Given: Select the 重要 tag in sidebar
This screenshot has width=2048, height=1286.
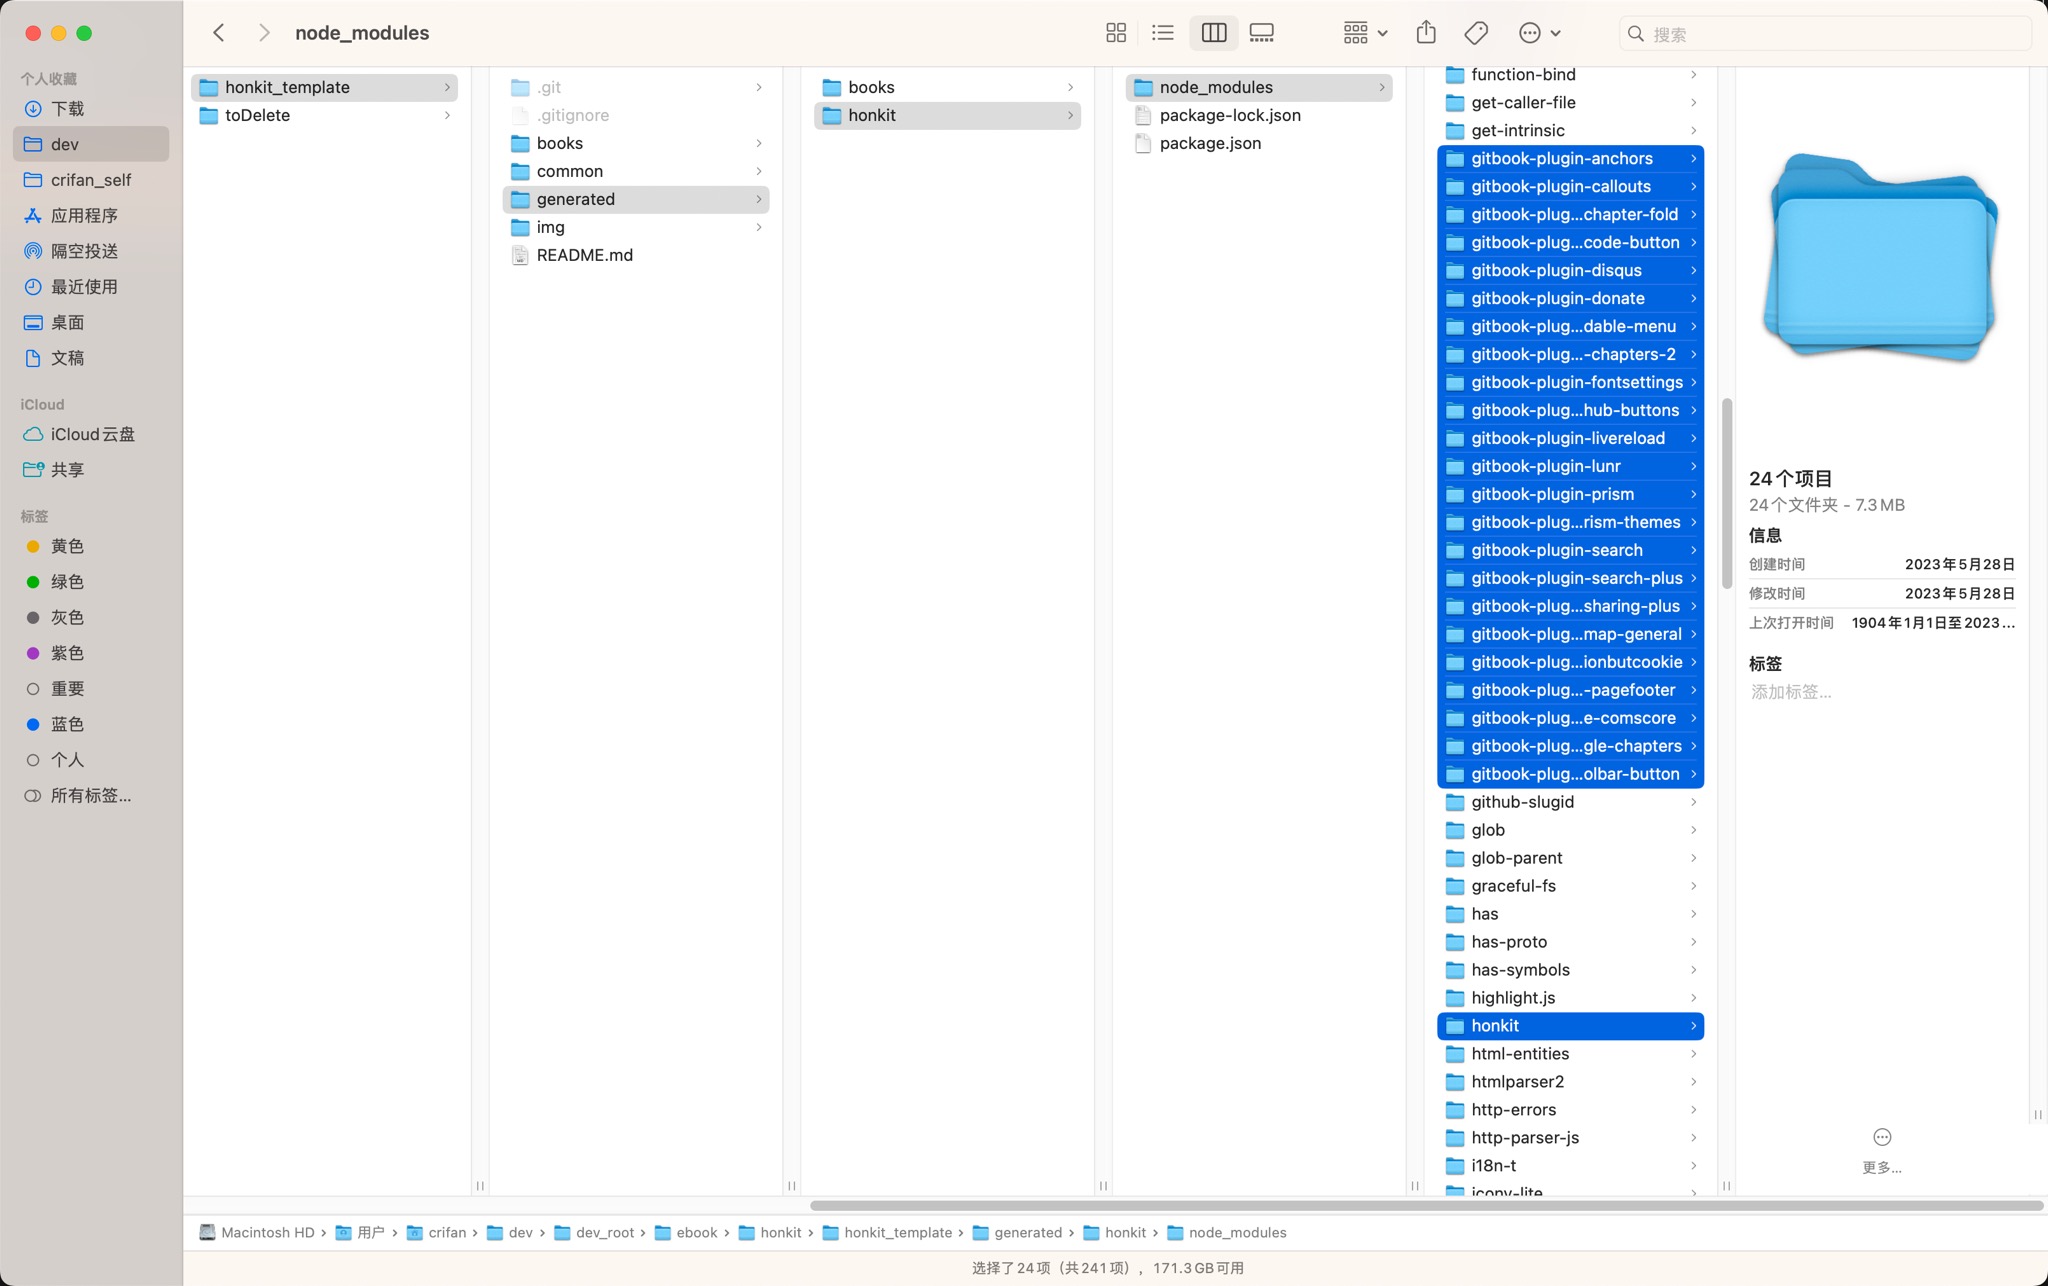Looking at the screenshot, I should (x=67, y=689).
